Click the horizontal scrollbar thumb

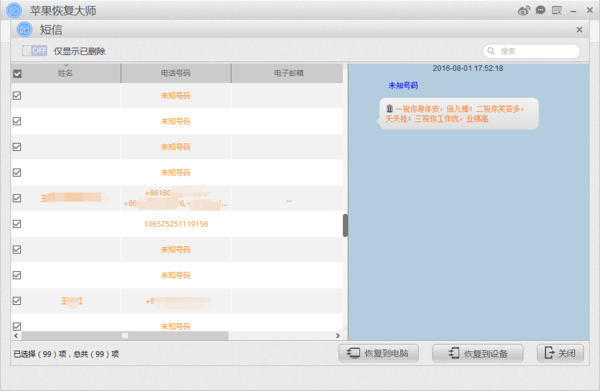click(x=125, y=336)
